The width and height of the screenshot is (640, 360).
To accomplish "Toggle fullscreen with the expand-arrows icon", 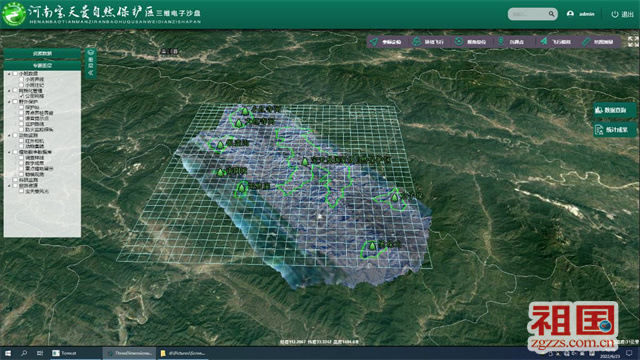I will (633, 41).
